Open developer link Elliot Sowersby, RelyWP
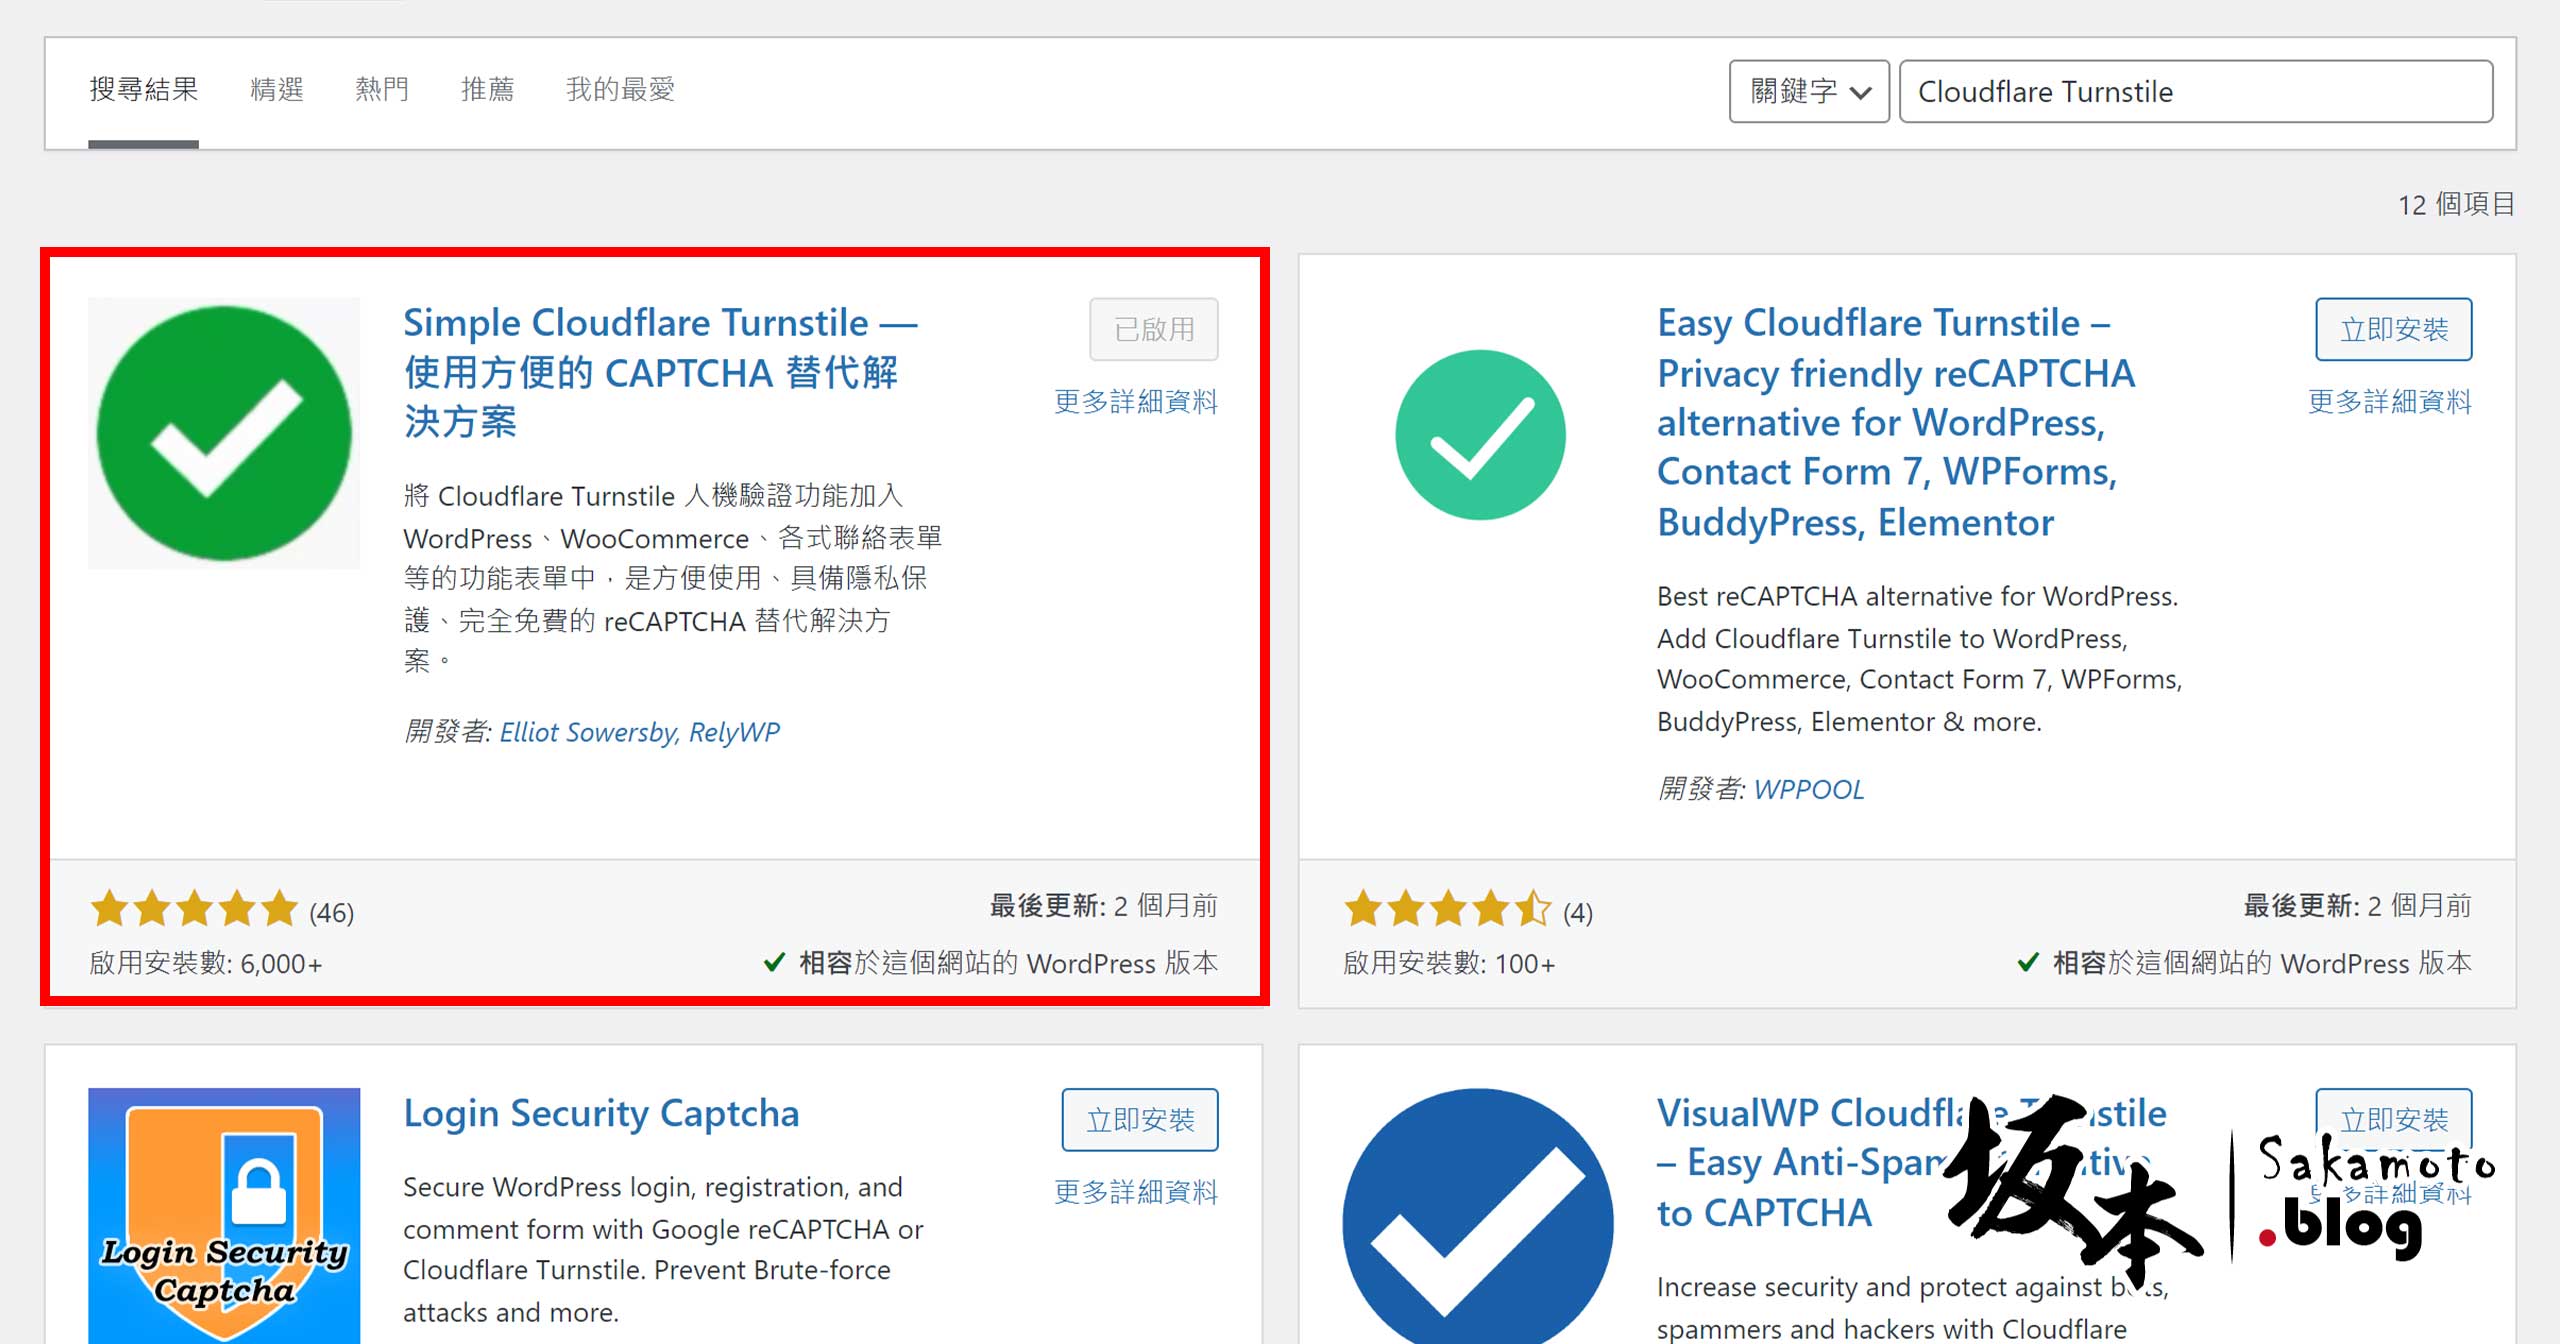This screenshot has height=1344, width=2560. (x=639, y=732)
